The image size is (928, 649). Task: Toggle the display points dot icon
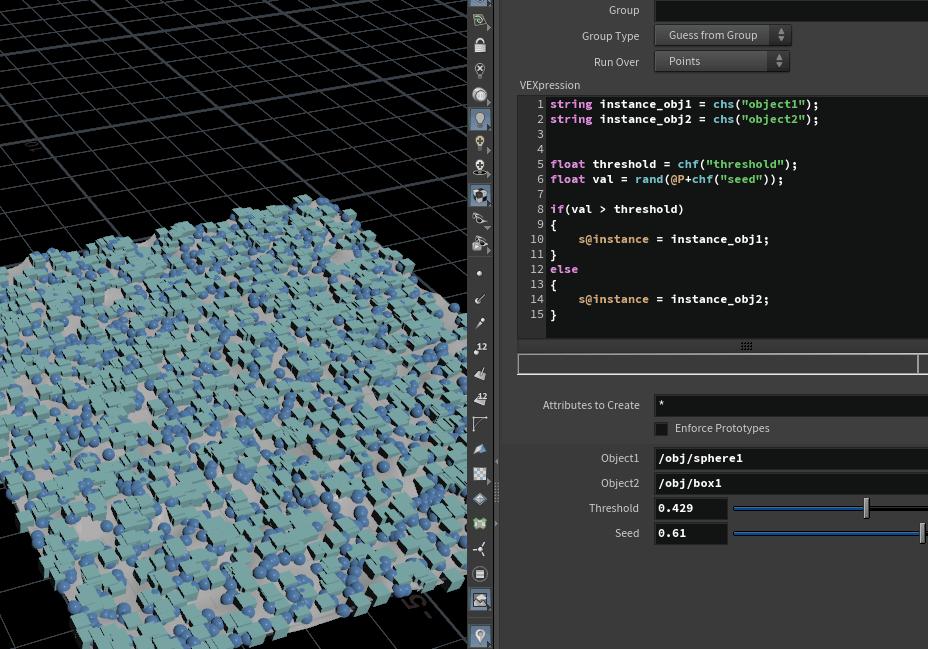pos(480,273)
